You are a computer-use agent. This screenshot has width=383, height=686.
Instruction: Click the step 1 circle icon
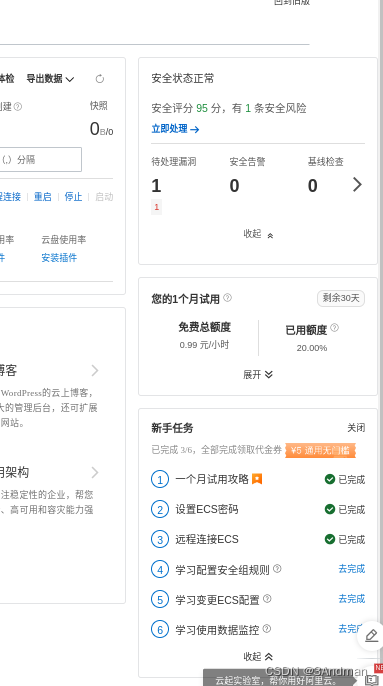(x=160, y=480)
